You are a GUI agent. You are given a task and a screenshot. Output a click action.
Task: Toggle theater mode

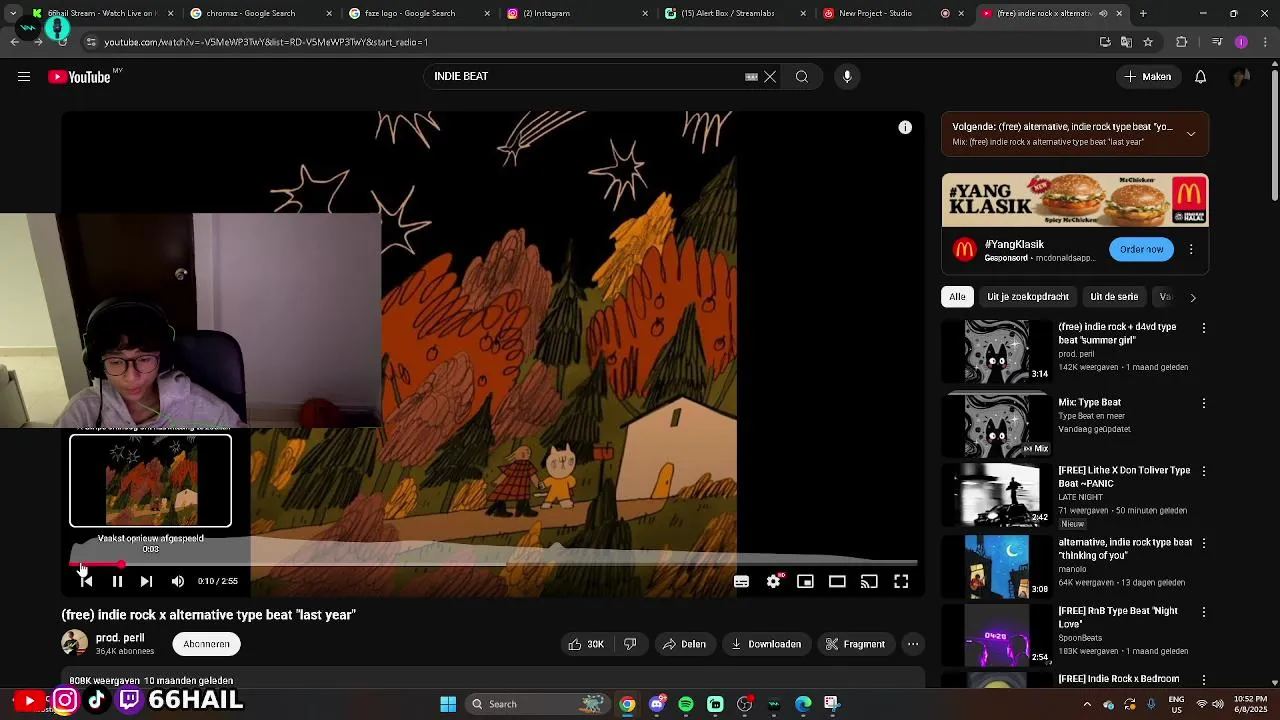point(837,581)
